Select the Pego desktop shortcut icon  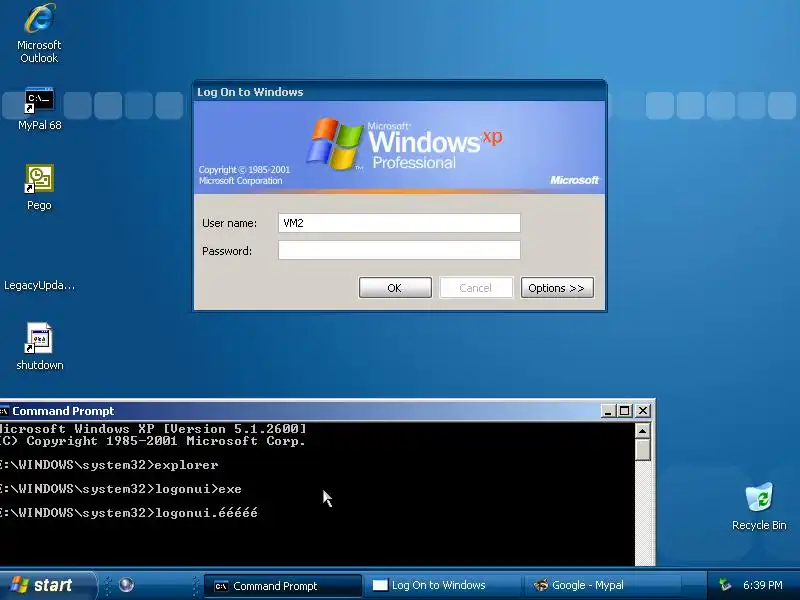coord(39,187)
